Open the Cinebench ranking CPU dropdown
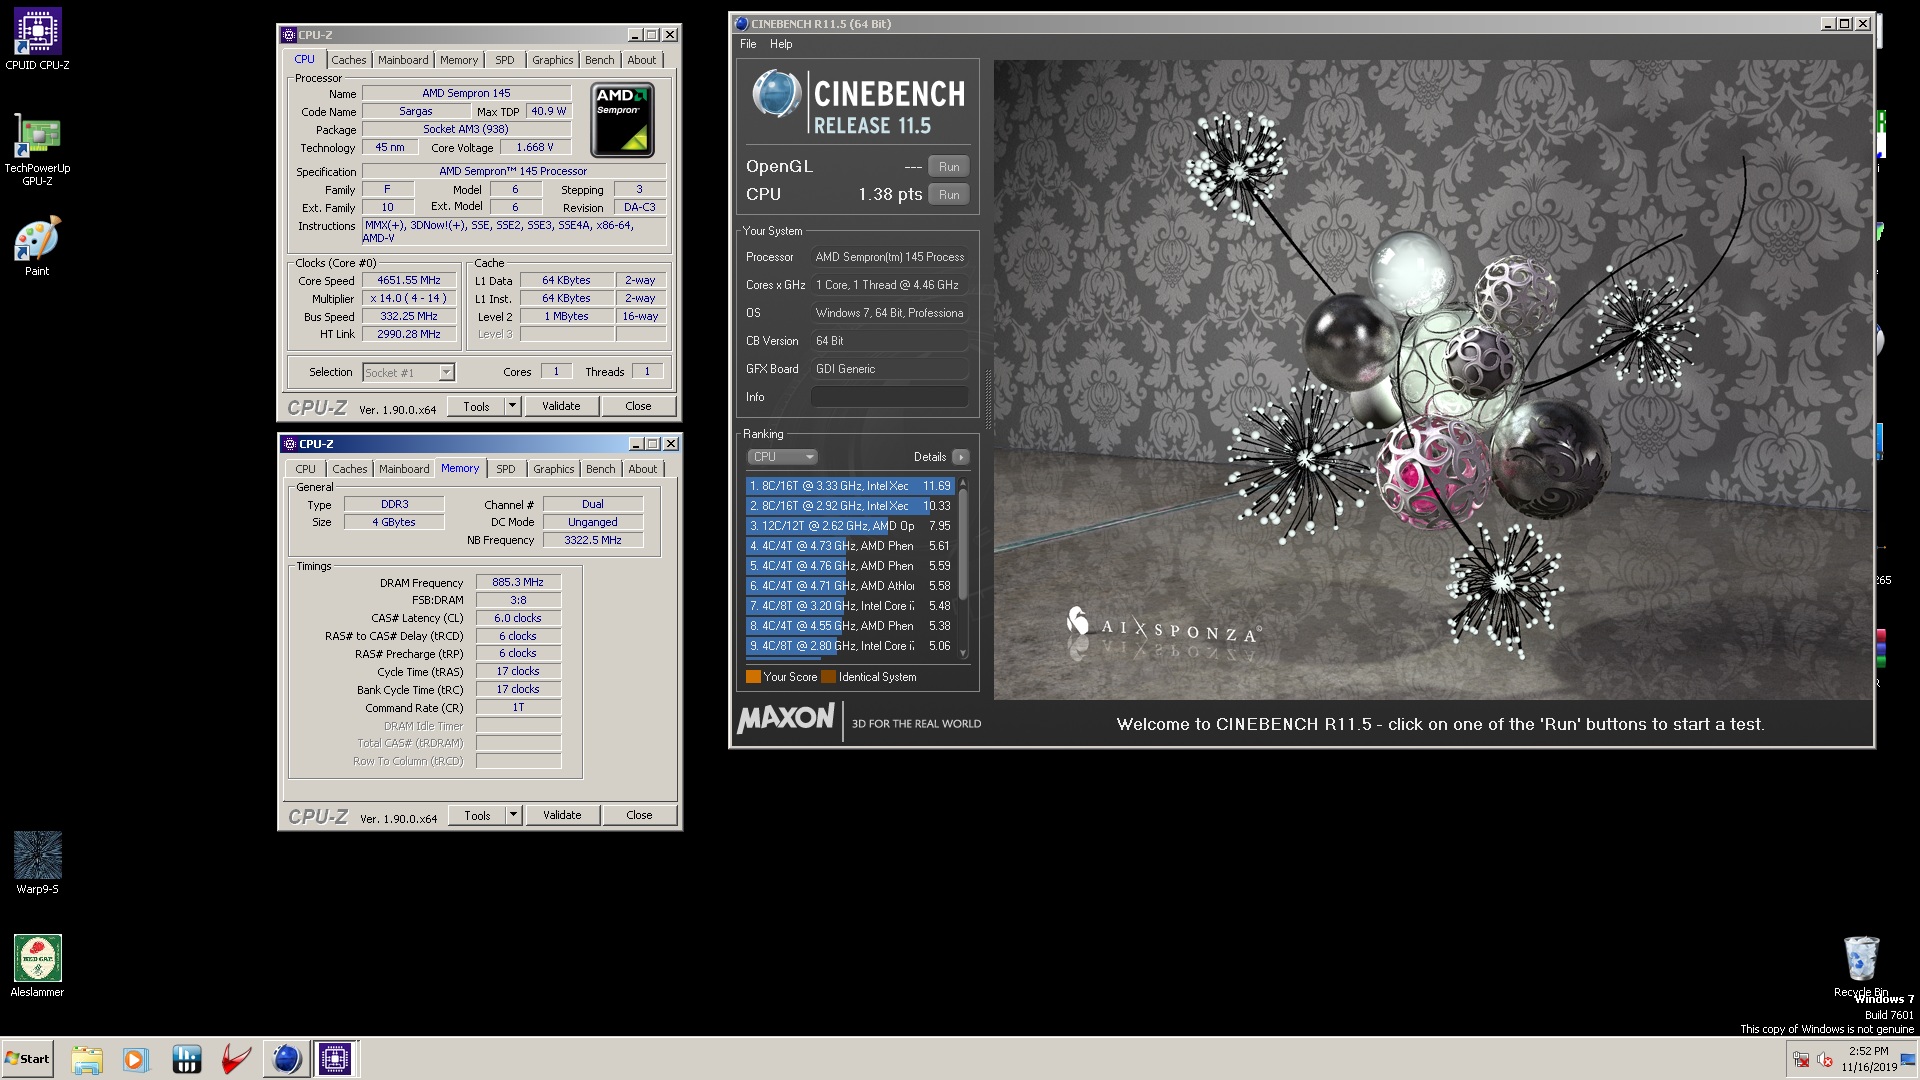Screen dimensions: 1920x1080 pos(782,457)
